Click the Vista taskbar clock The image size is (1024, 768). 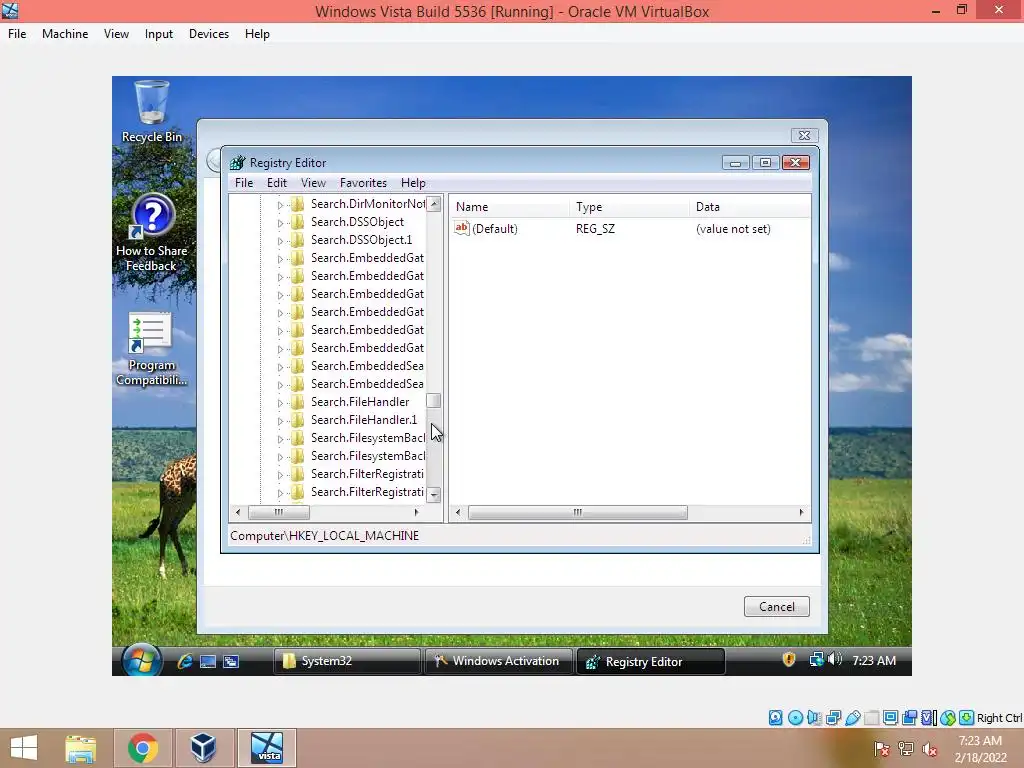[x=874, y=660]
